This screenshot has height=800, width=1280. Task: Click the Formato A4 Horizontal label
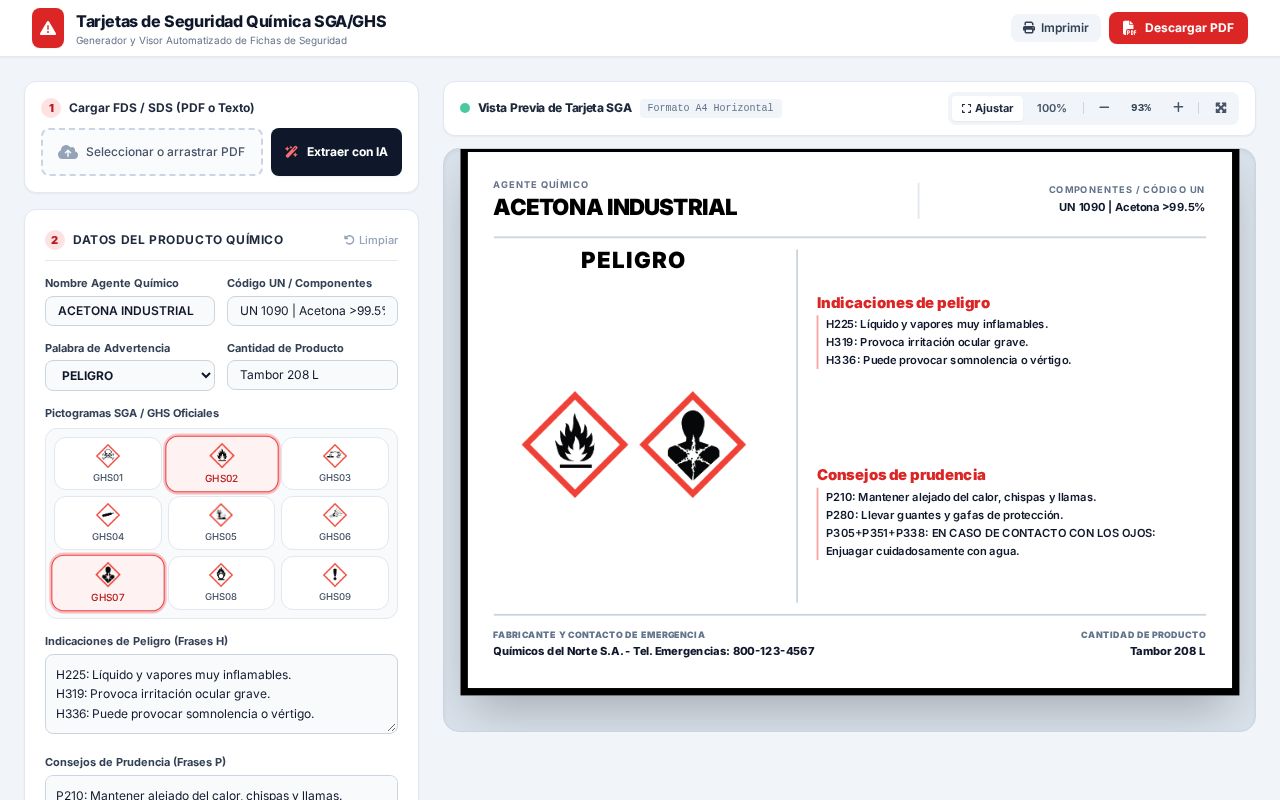click(x=711, y=108)
